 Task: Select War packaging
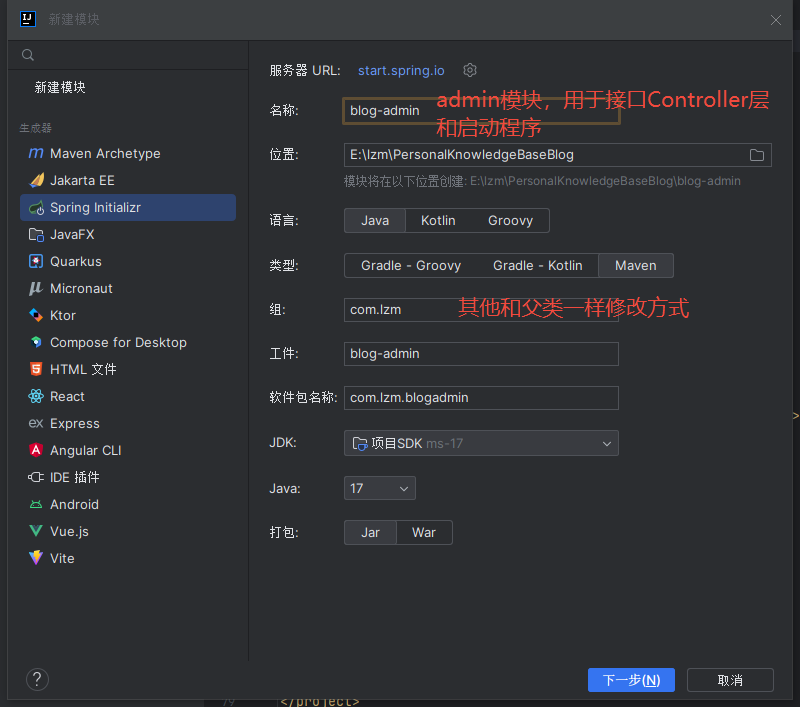coord(424,533)
